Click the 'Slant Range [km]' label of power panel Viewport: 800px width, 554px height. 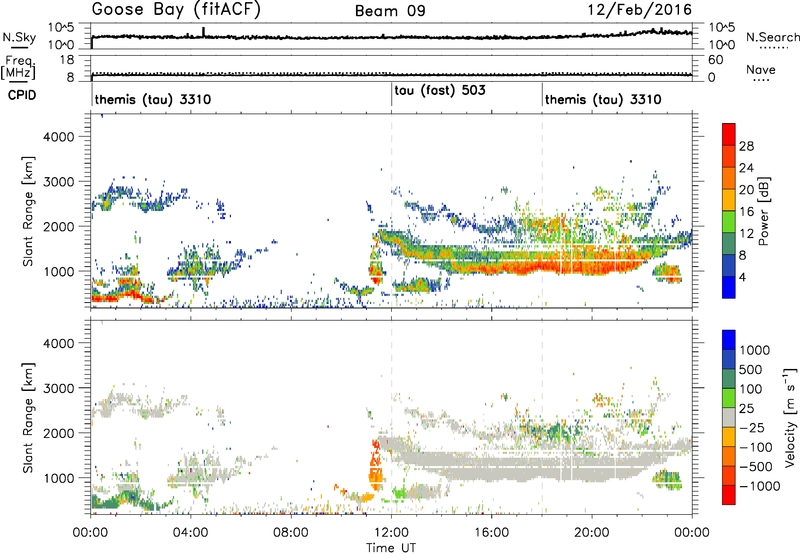coord(29,211)
